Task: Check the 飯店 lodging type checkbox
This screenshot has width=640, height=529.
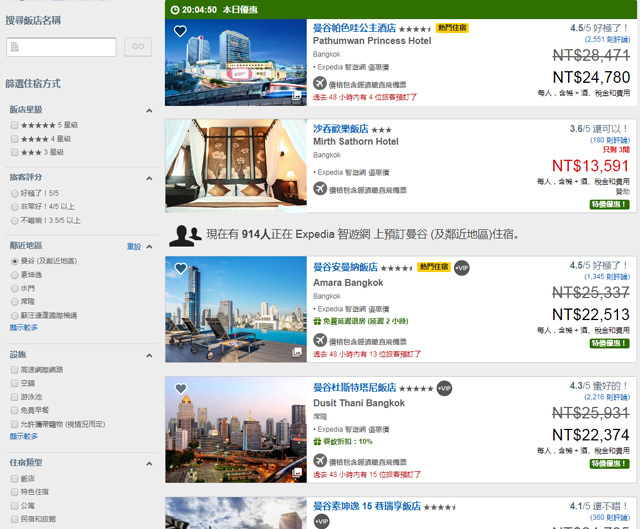Action: [x=14, y=478]
